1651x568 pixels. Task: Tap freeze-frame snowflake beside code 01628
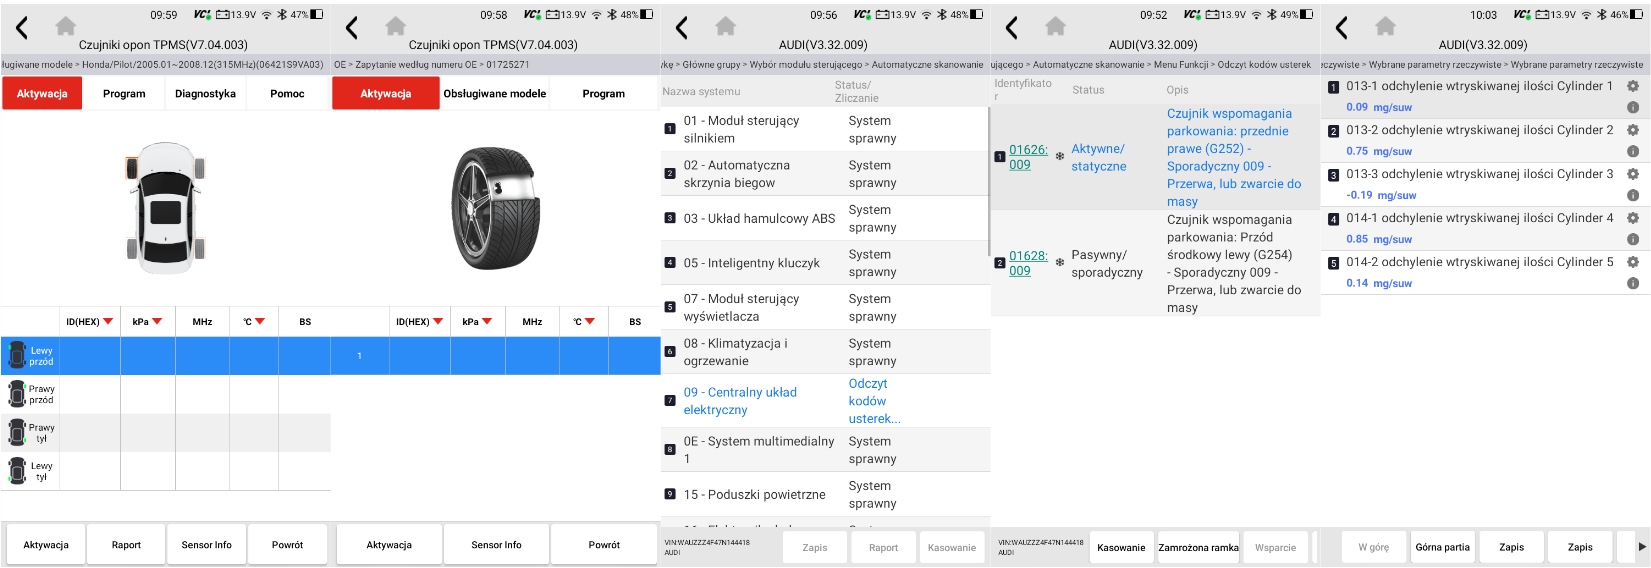[x=1060, y=263]
